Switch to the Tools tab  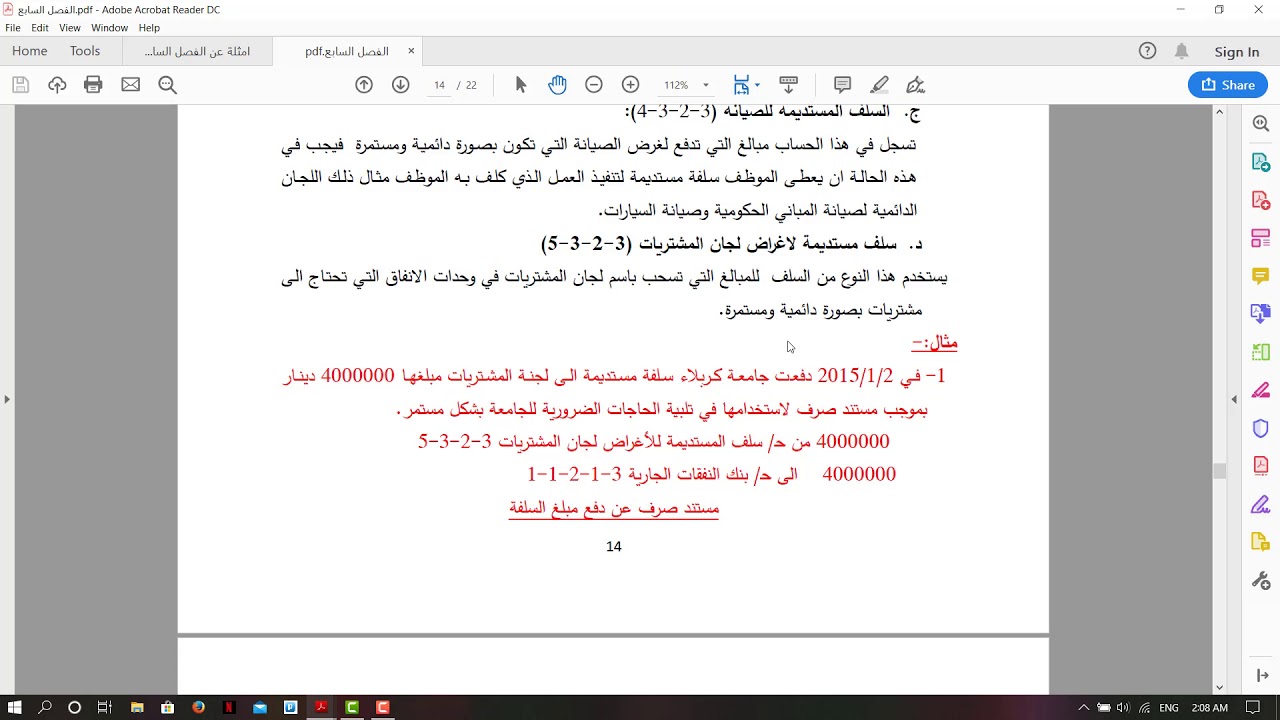pyautogui.click(x=85, y=51)
